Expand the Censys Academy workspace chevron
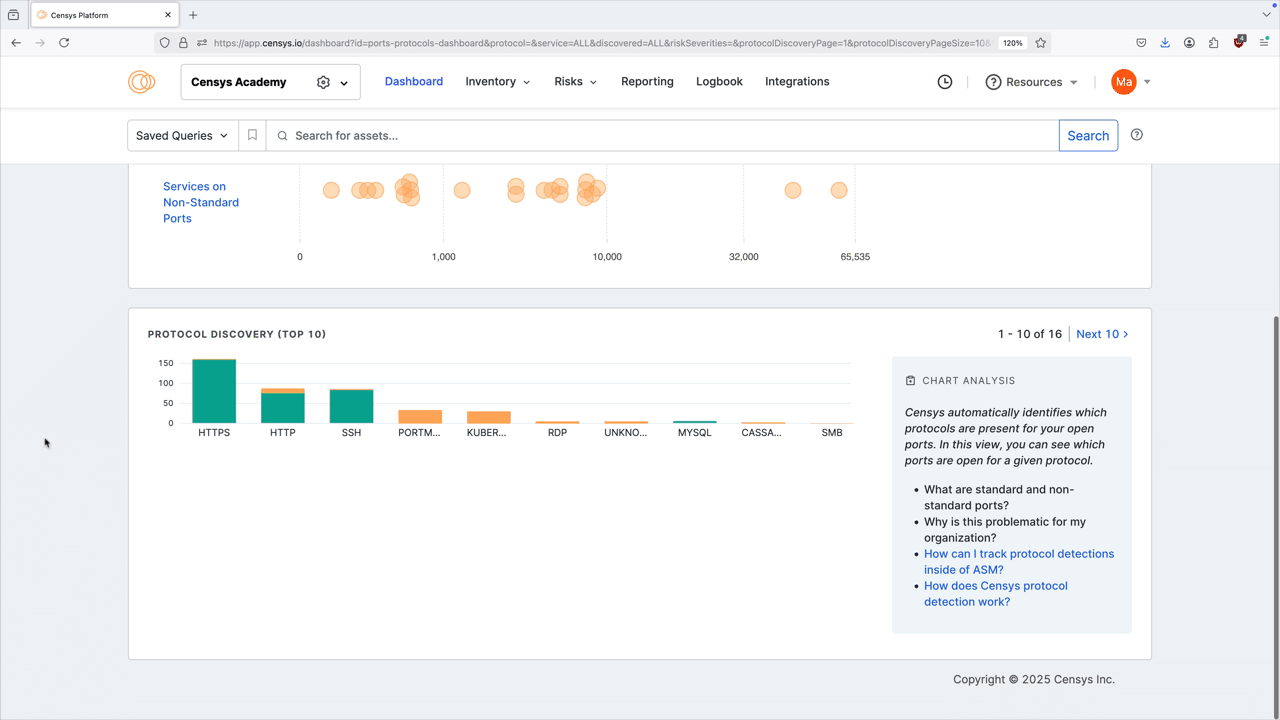Viewport: 1280px width, 720px height. click(x=344, y=83)
